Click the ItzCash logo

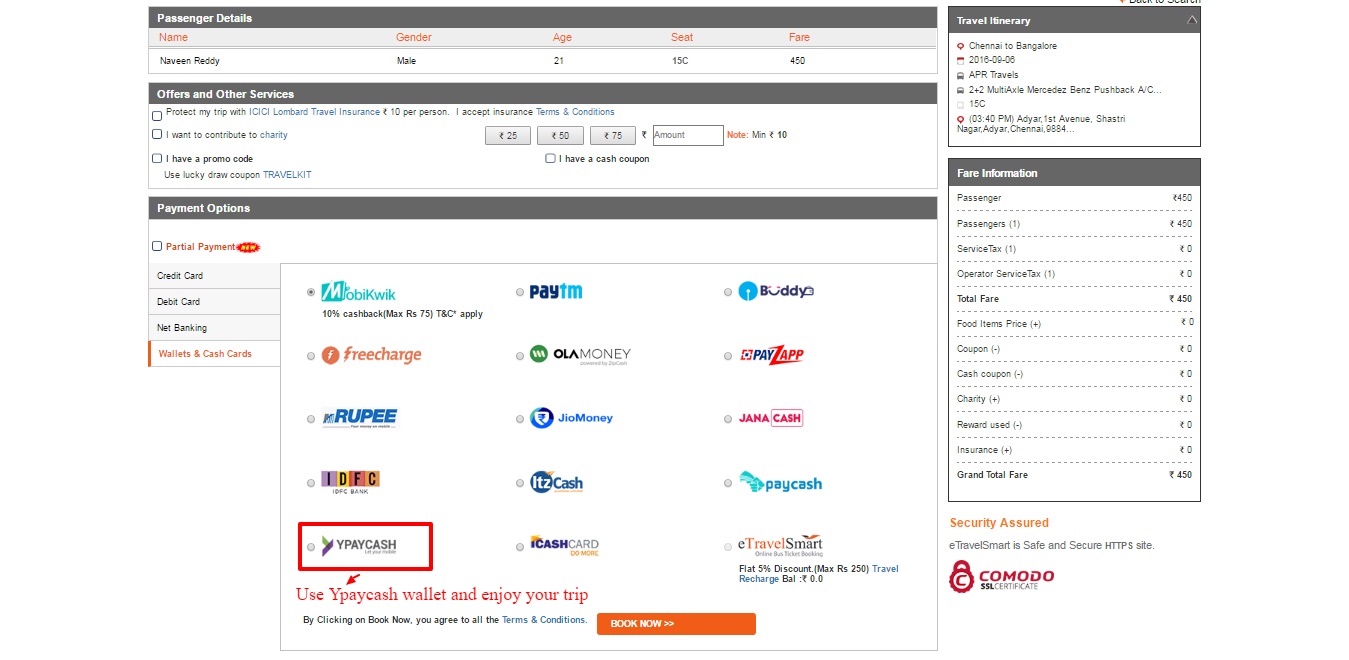[x=556, y=482]
